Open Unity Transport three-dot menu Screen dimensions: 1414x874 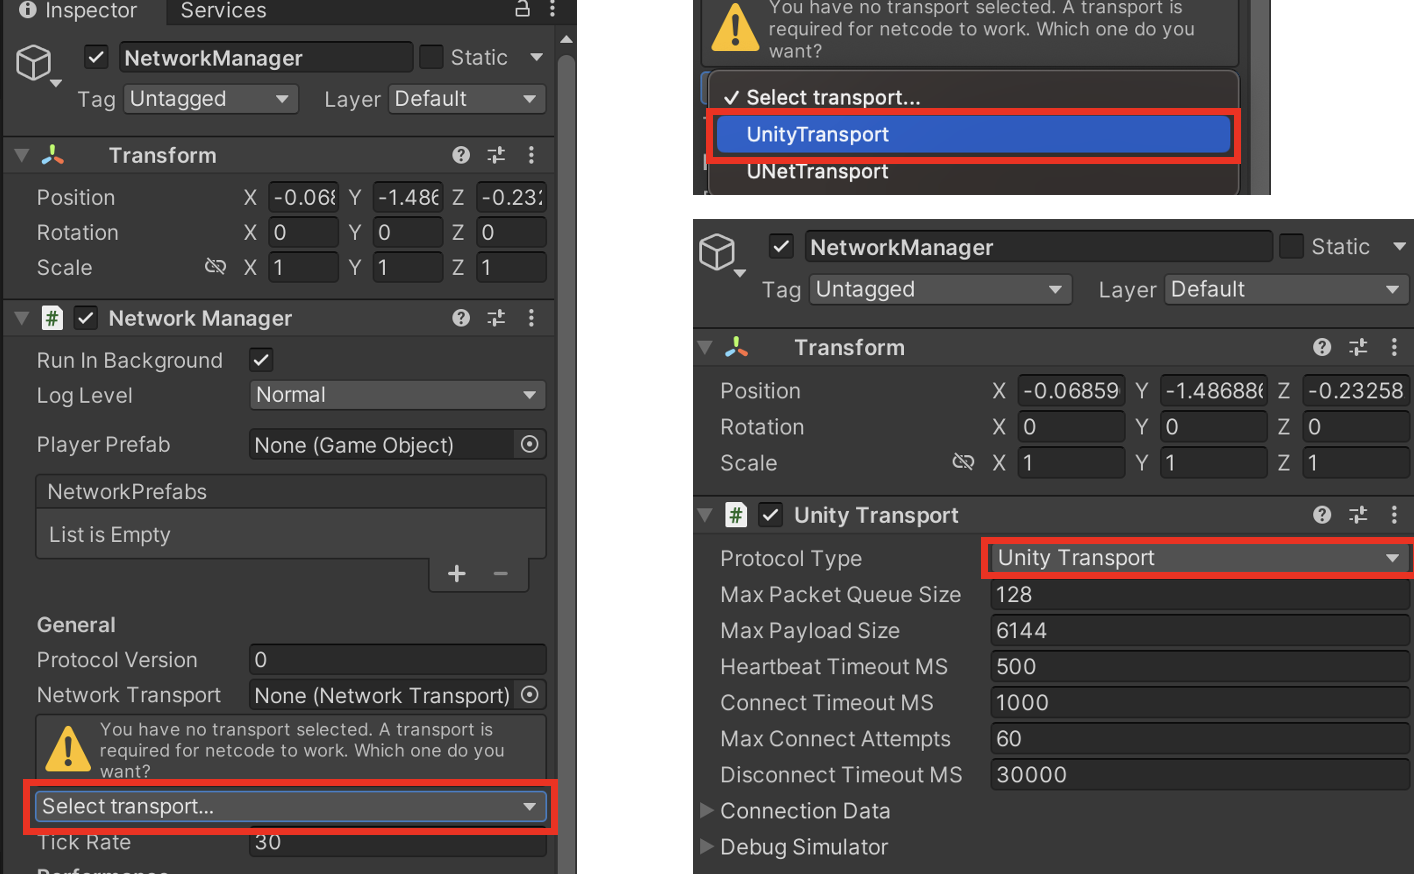tap(1394, 515)
